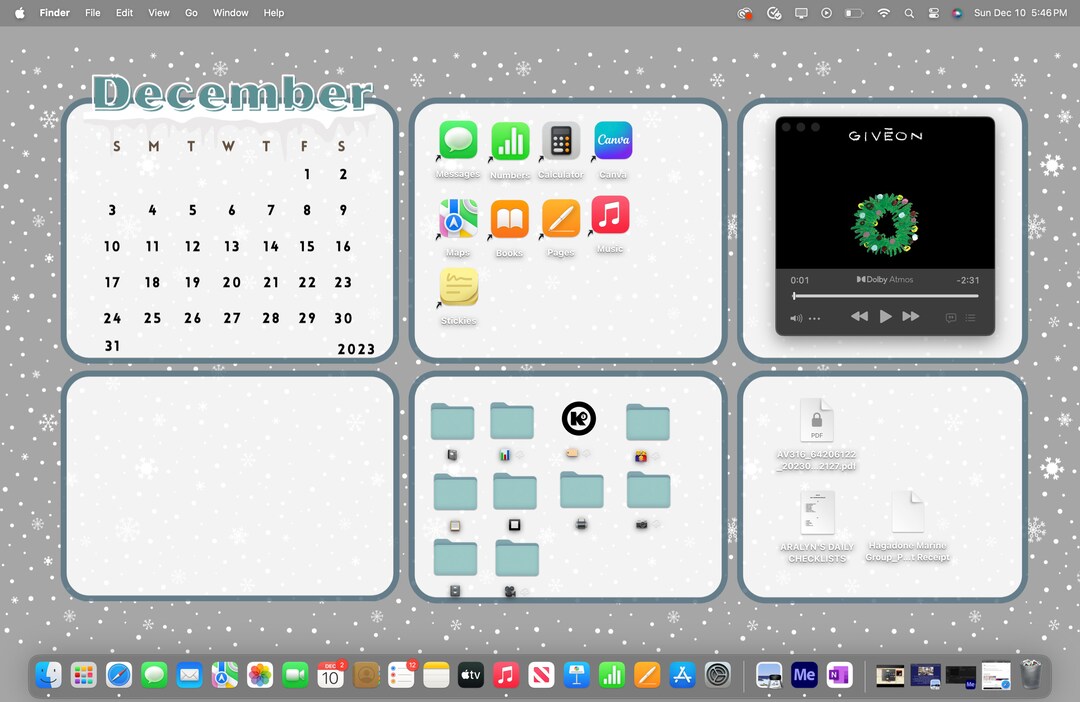1080x702 pixels.
Task: Launch the Books app icon
Action: coord(509,218)
